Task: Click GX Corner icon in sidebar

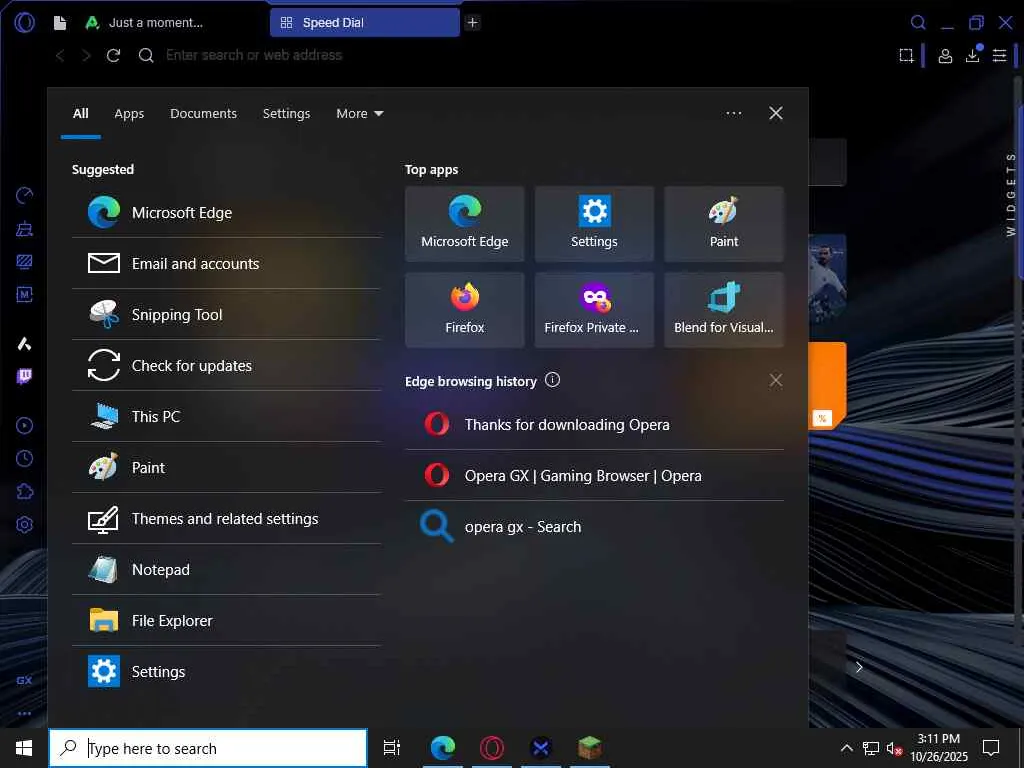Action: (24, 680)
